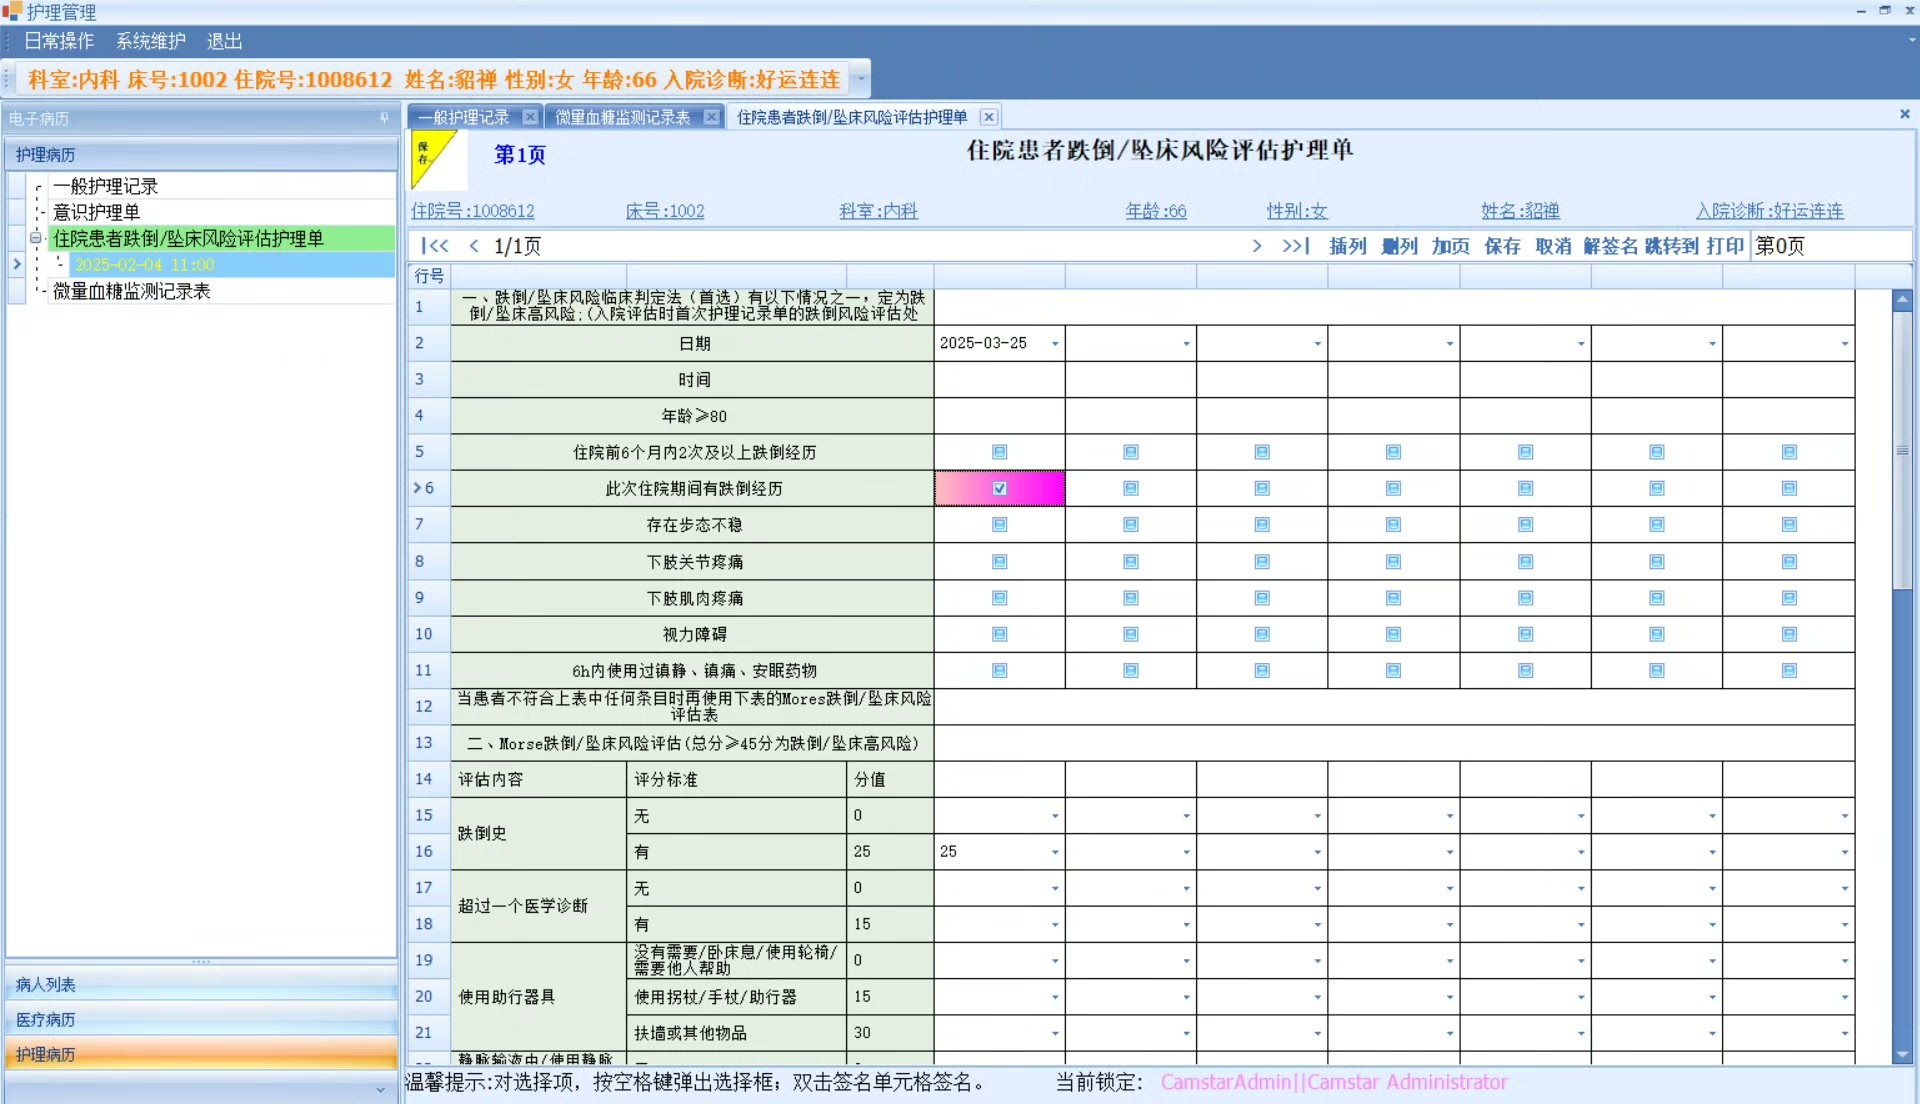1920x1104 pixels.
Task: Click next page arrow
Action: click(x=1256, y=246)
